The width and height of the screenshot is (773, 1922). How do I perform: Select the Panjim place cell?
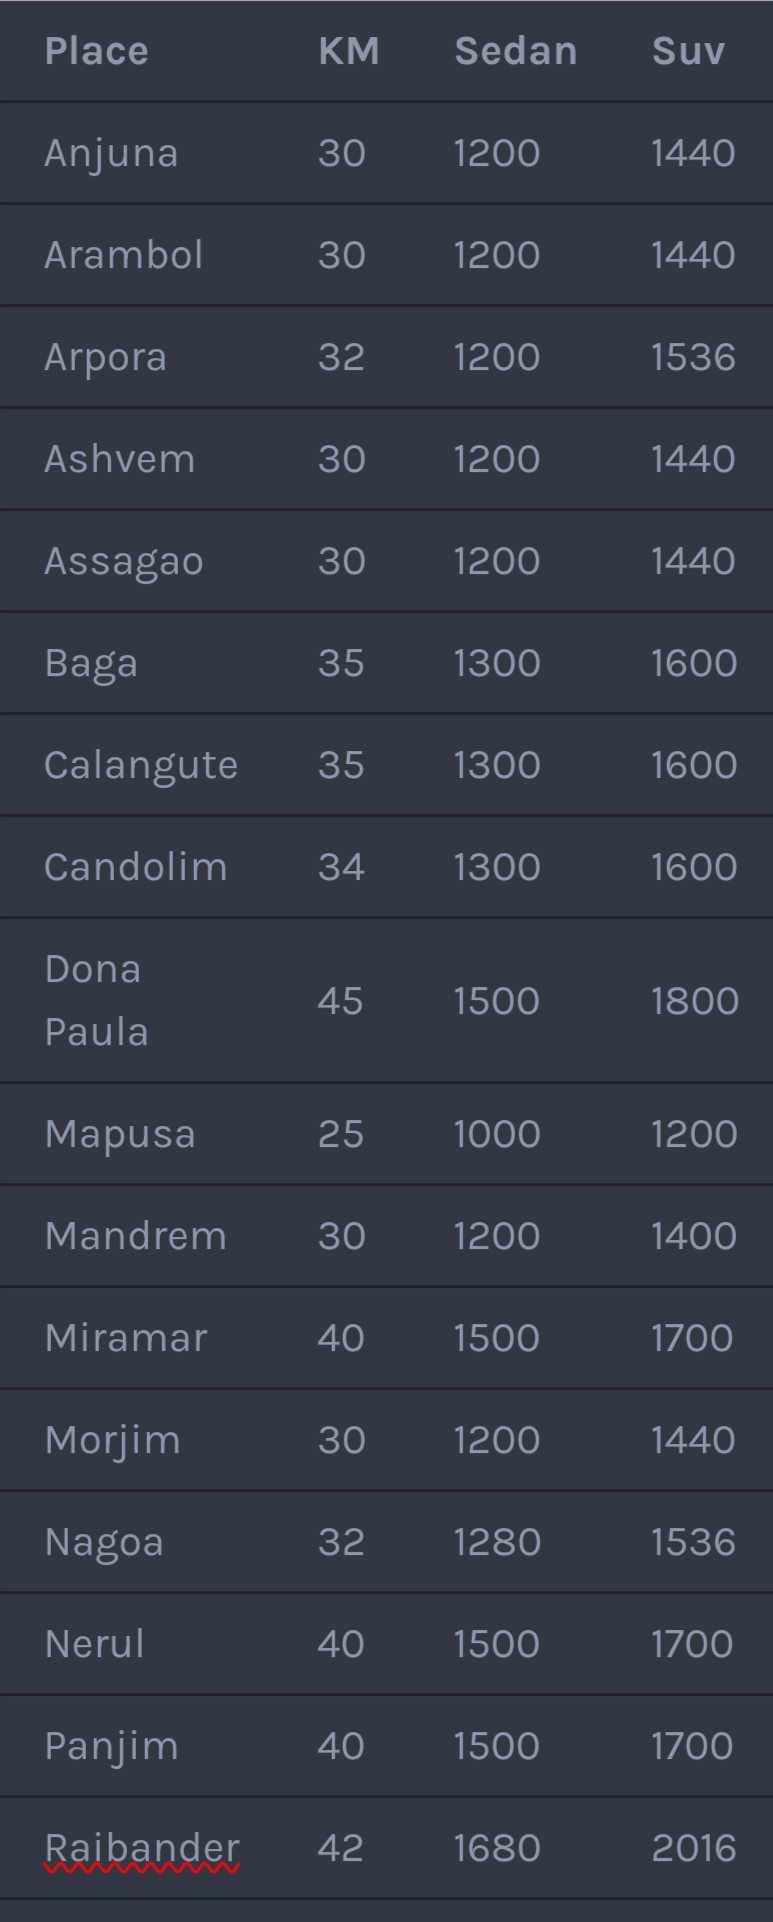pyautogui.click(x=111, y=1748)
